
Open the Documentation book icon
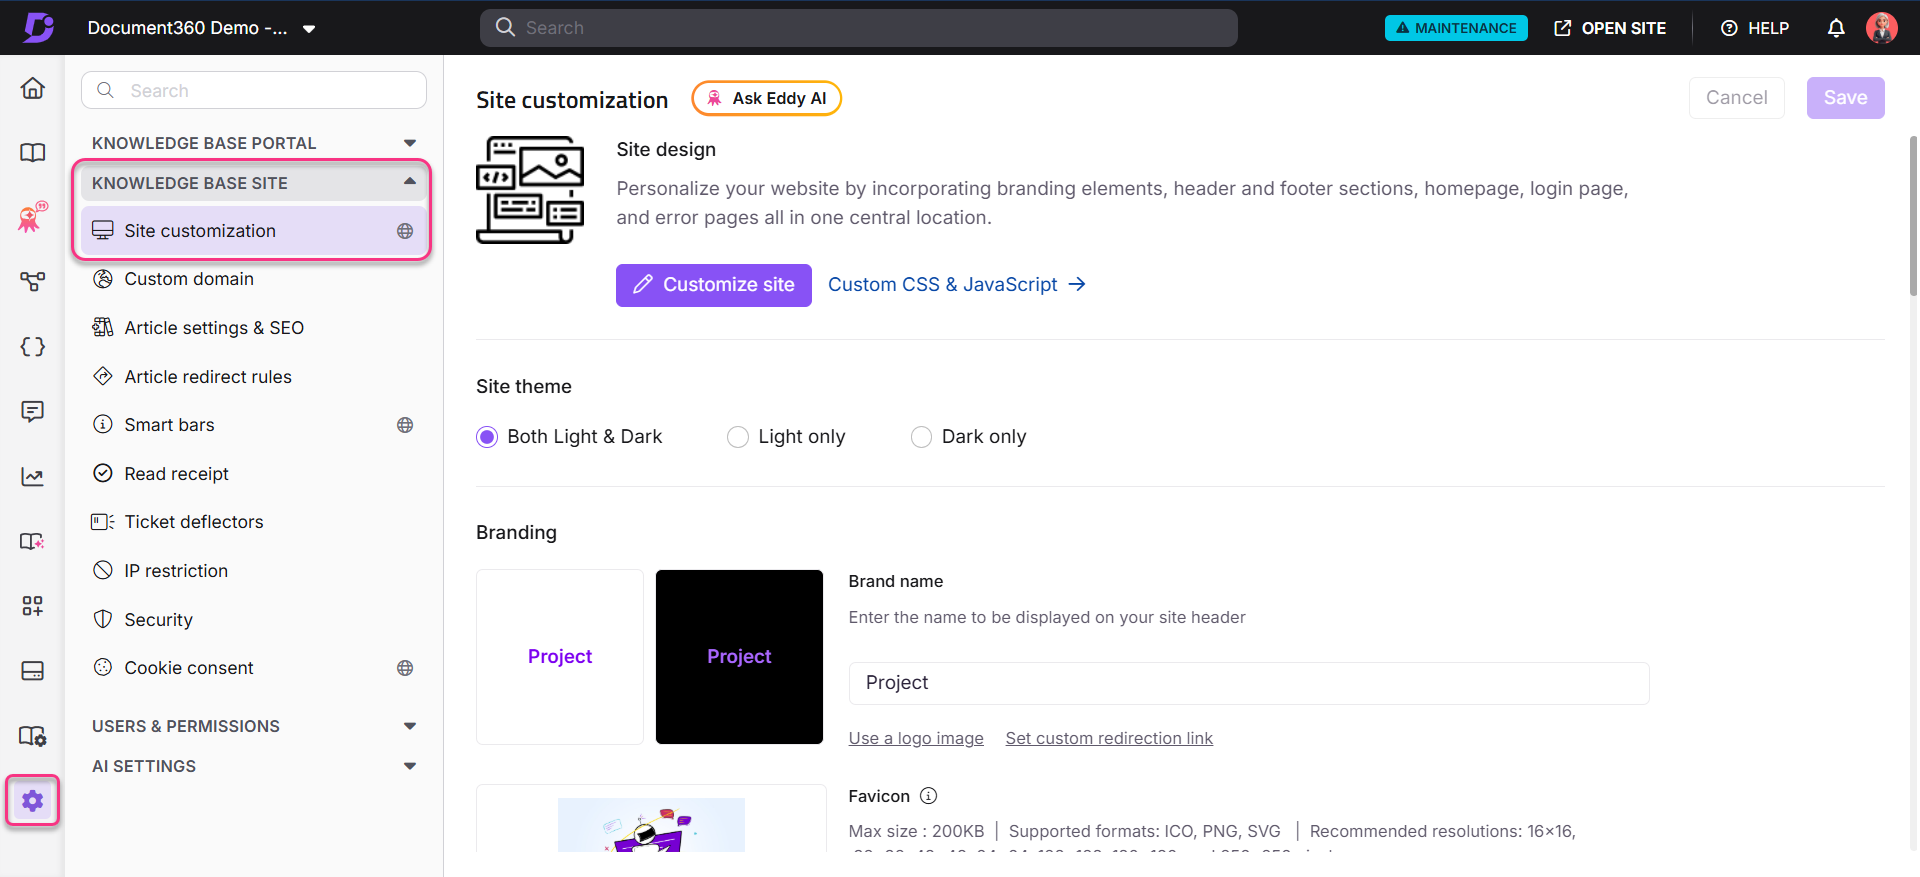pos(33,152)
